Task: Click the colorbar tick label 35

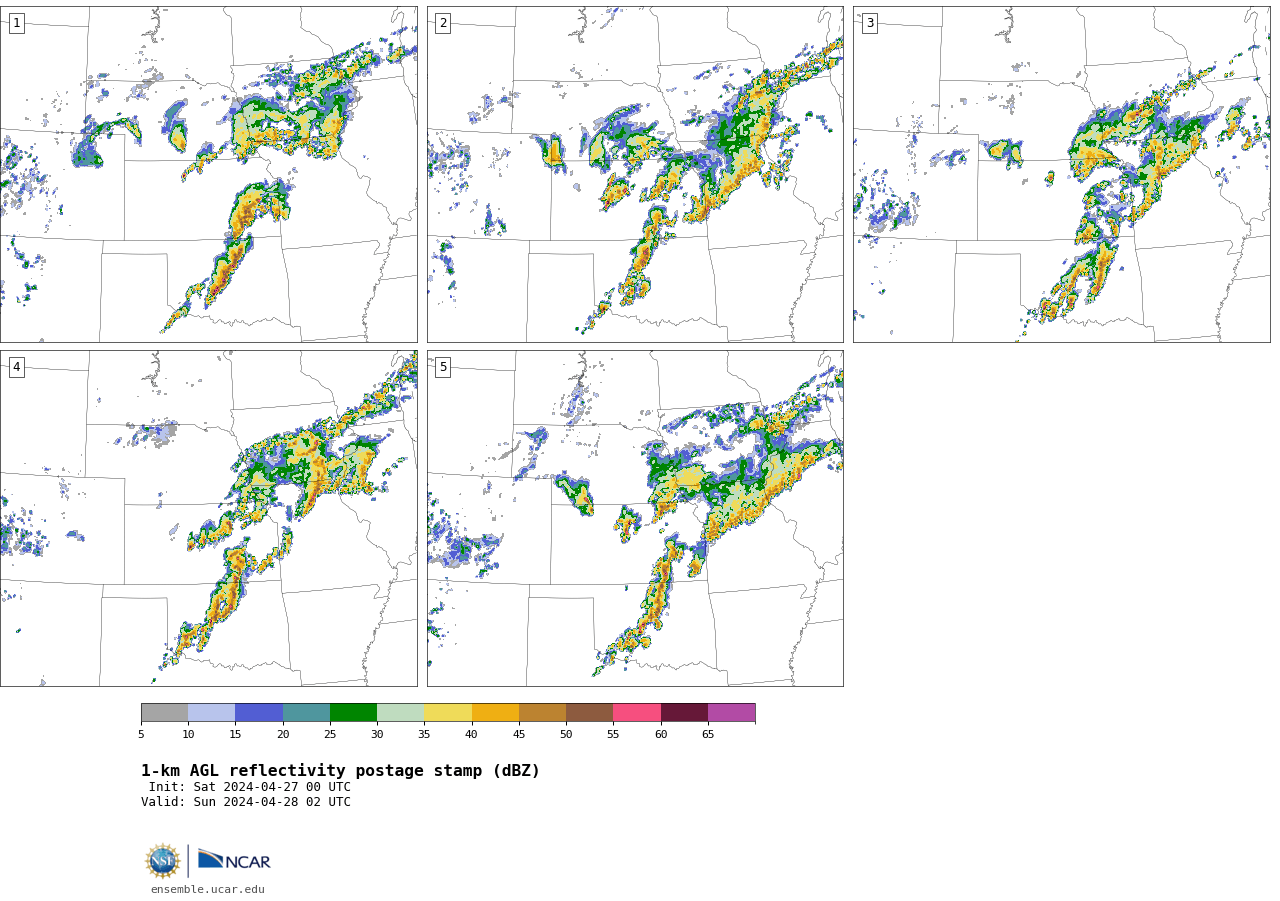Action: [x=424, y=735]
